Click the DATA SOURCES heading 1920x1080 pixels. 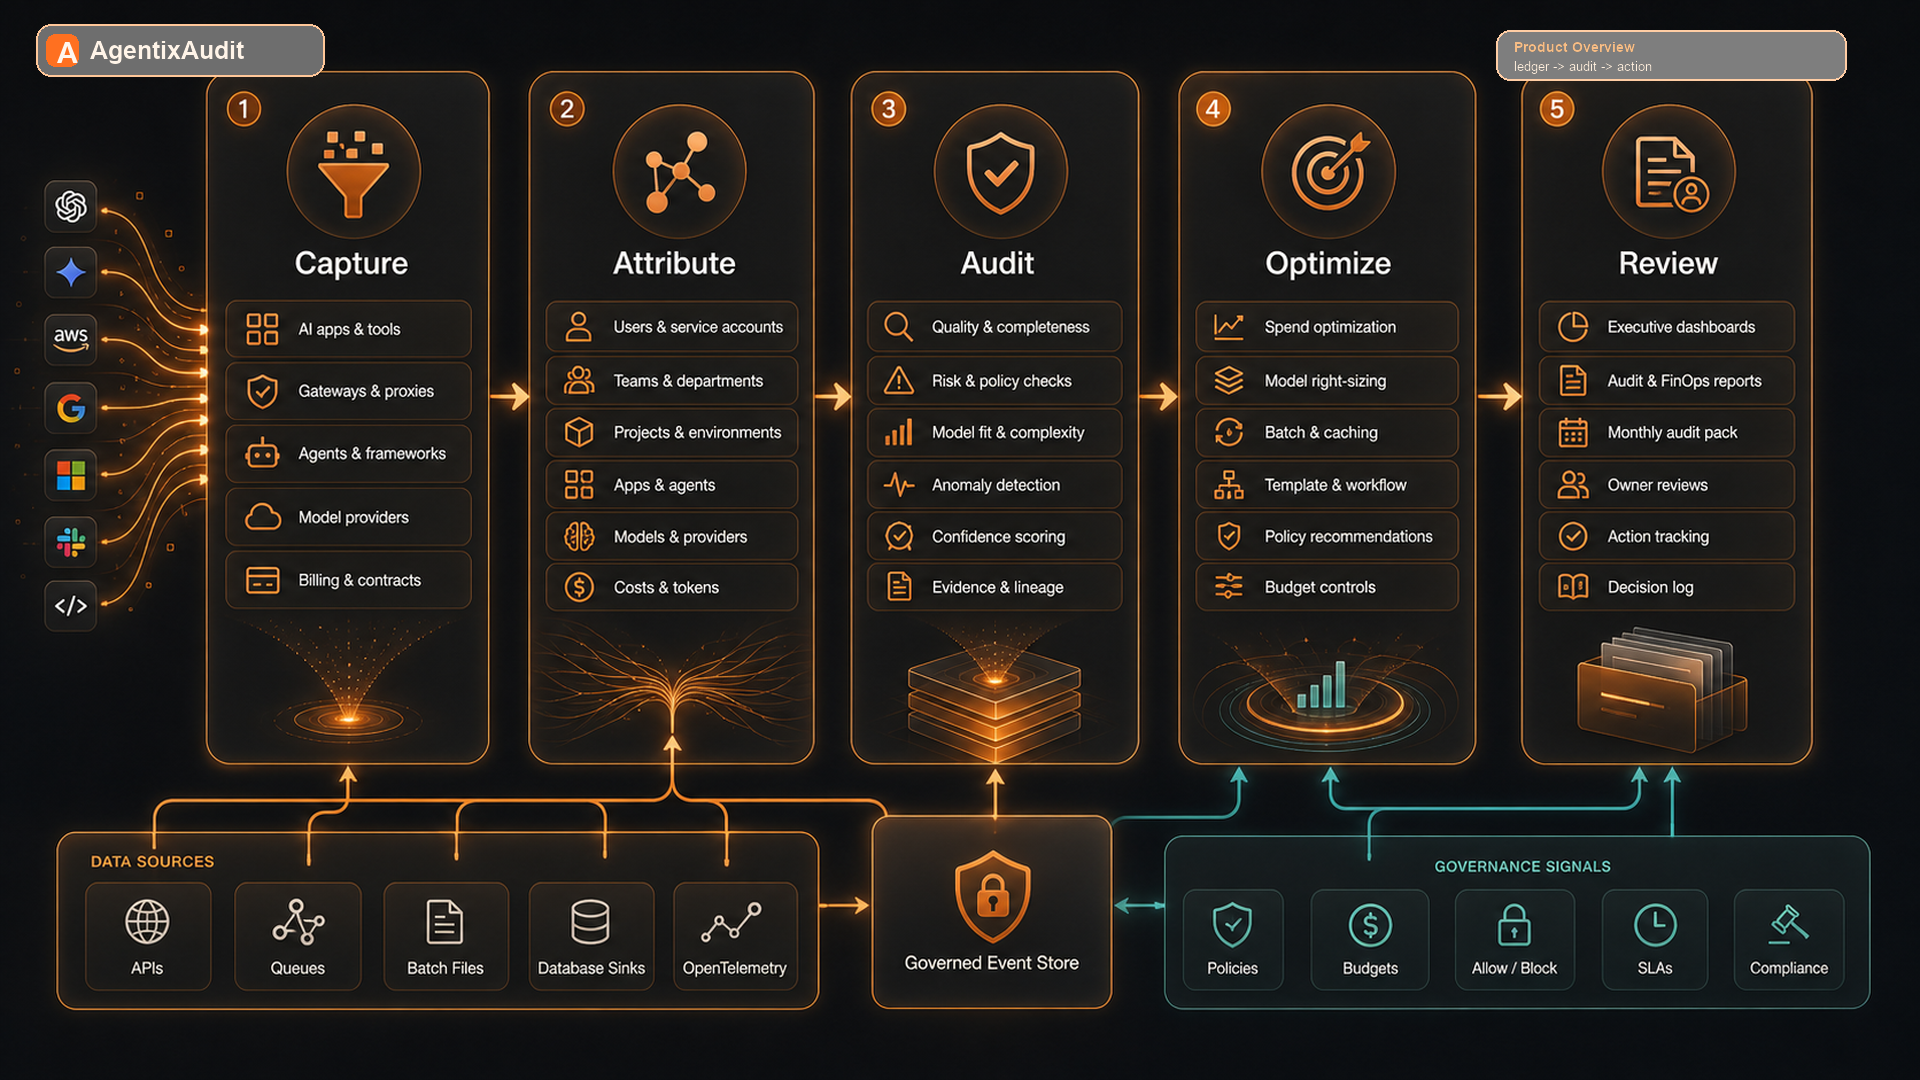pos(152,861)
